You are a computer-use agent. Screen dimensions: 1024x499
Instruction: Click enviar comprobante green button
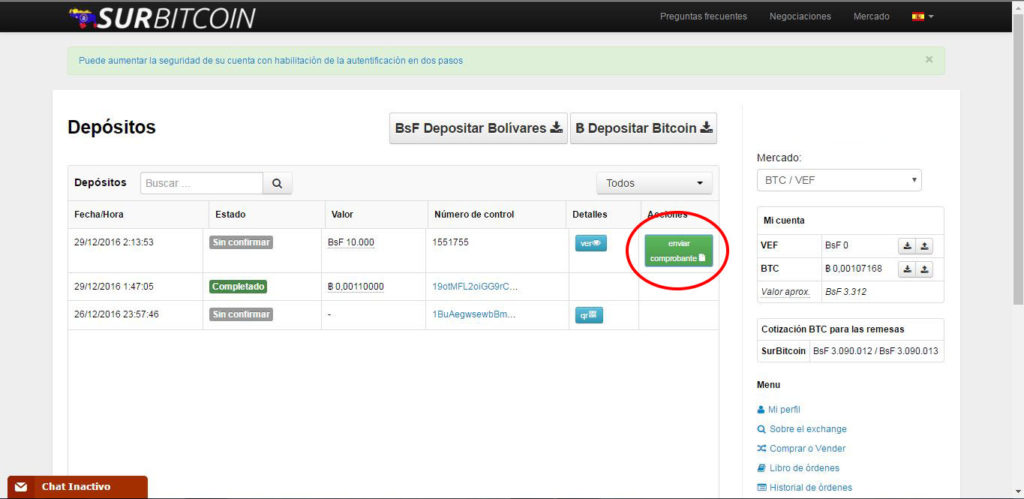[679, 251]
